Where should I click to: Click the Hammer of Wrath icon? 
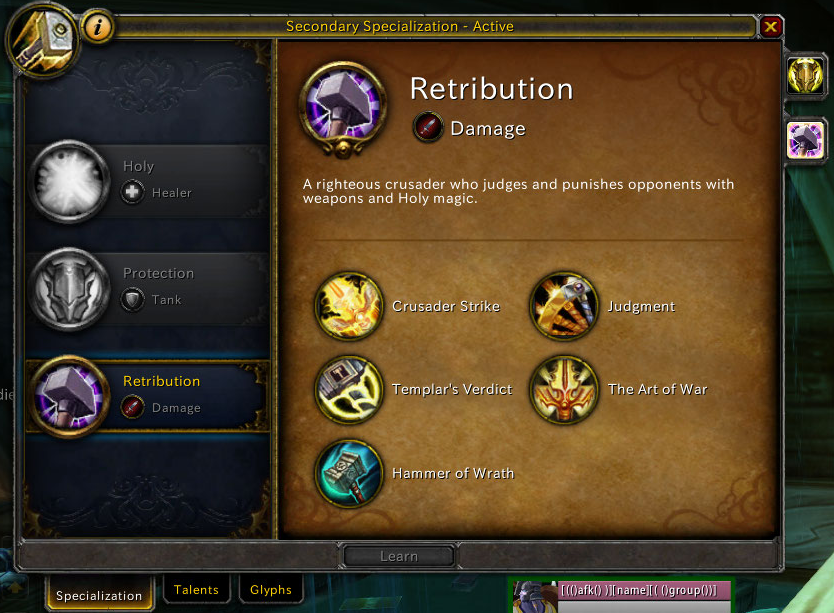click(x=349, y=473)
